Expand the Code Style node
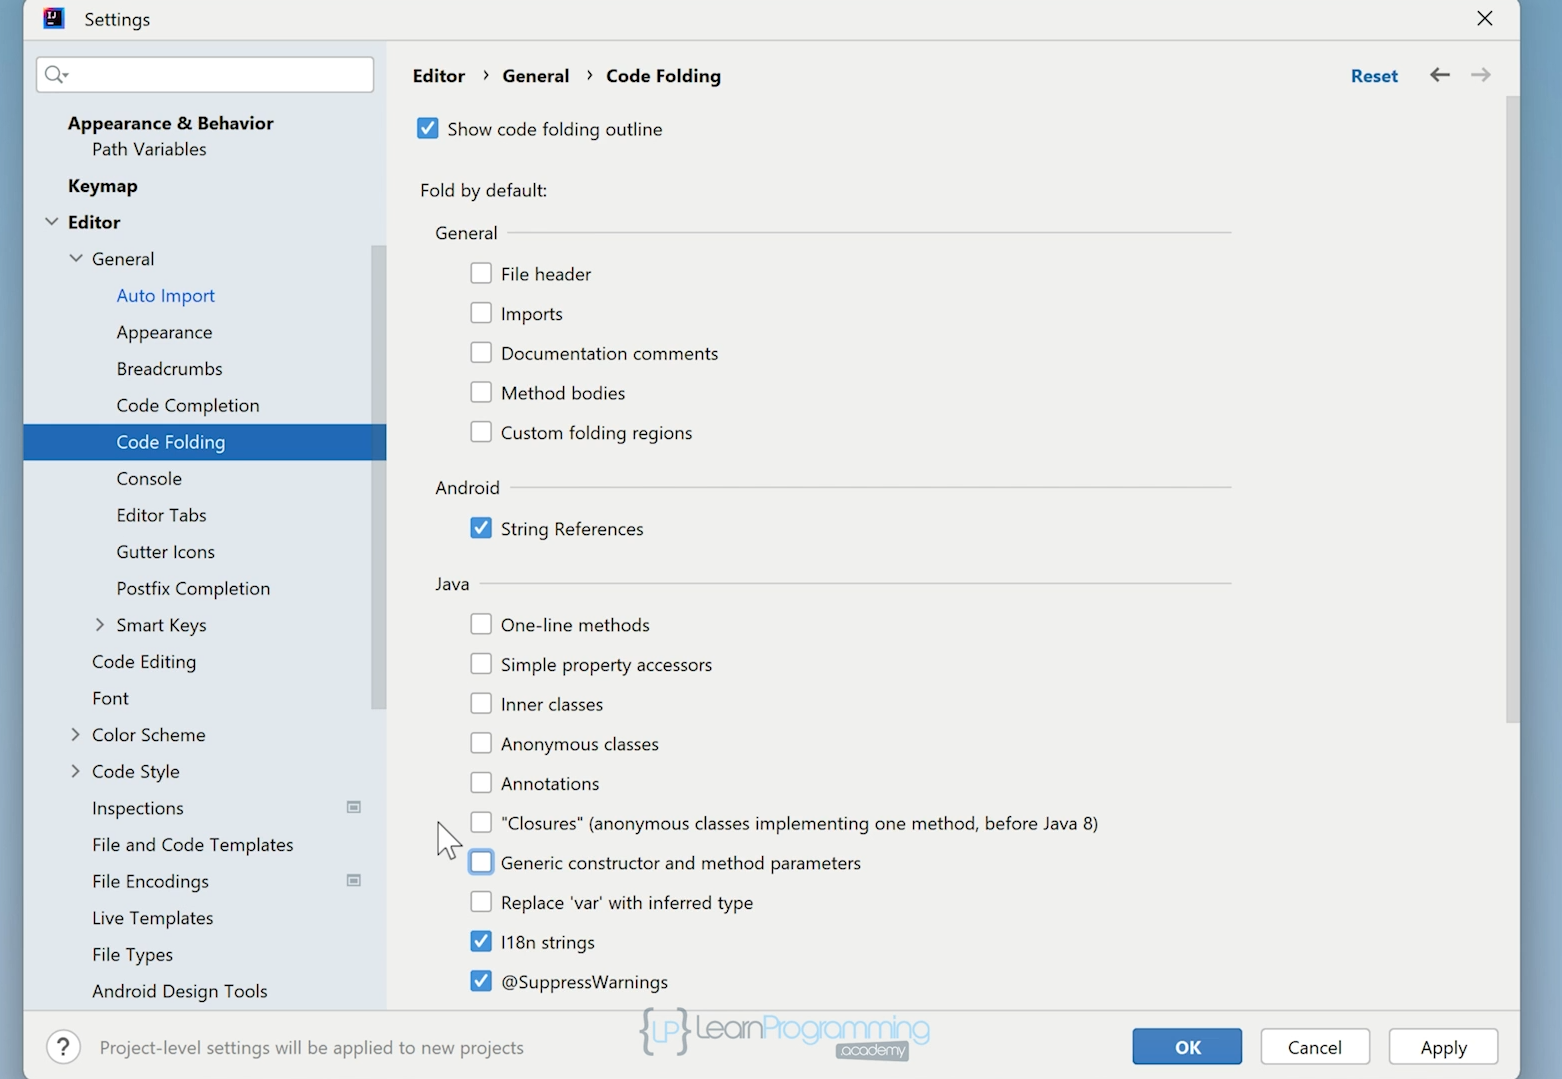 coord(76,771)
